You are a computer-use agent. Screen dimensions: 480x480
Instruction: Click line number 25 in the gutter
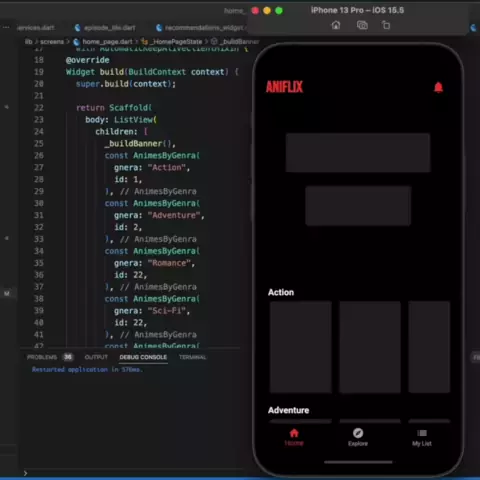click(39, 144)
